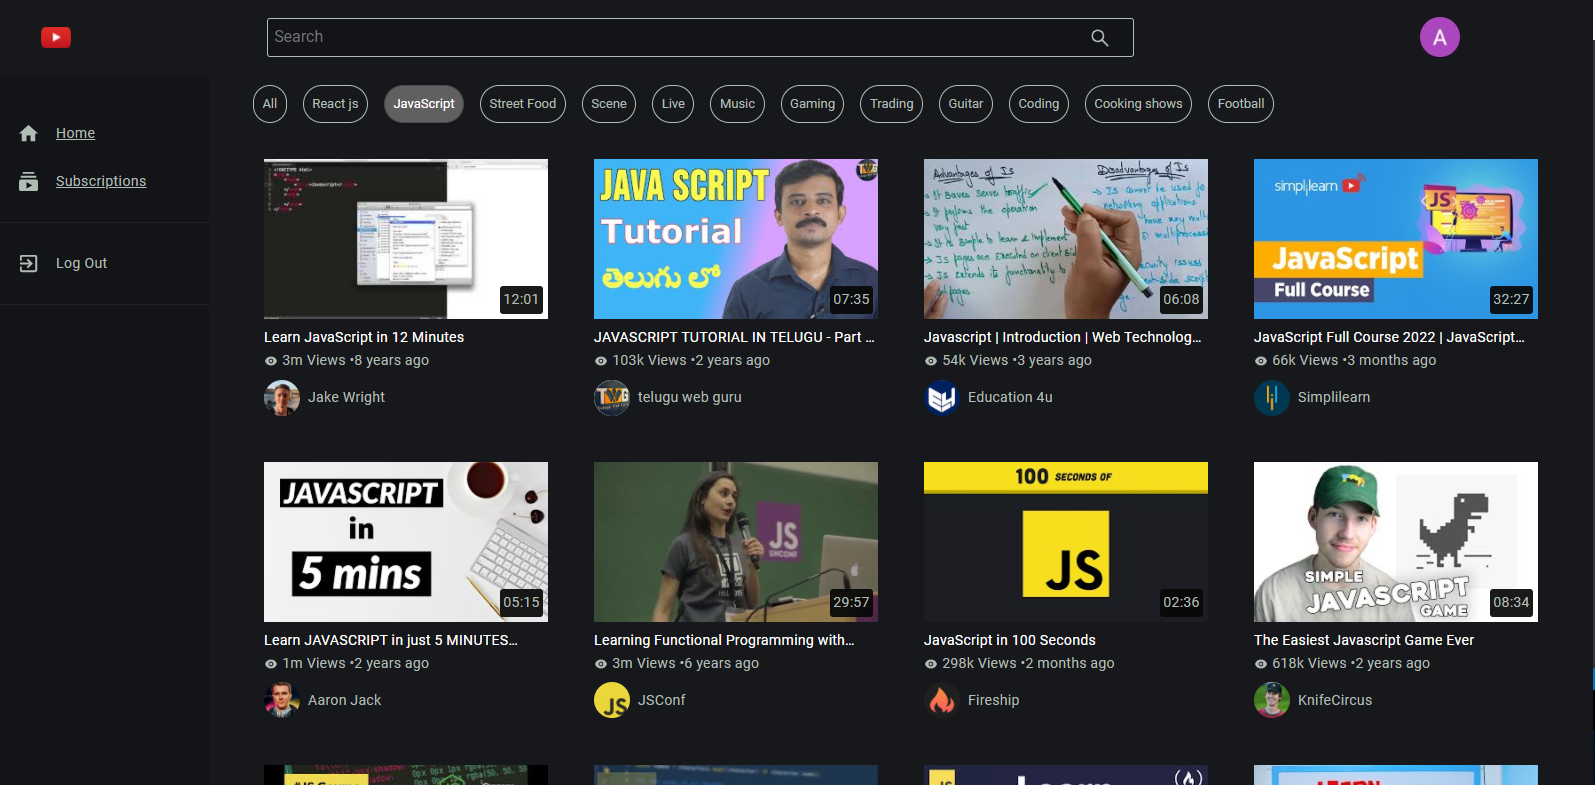This screenshot has height=785, width=1595.
Task: Open title 'Learn JavaScript in 12 Minutes'
Action: coord(364,337)
